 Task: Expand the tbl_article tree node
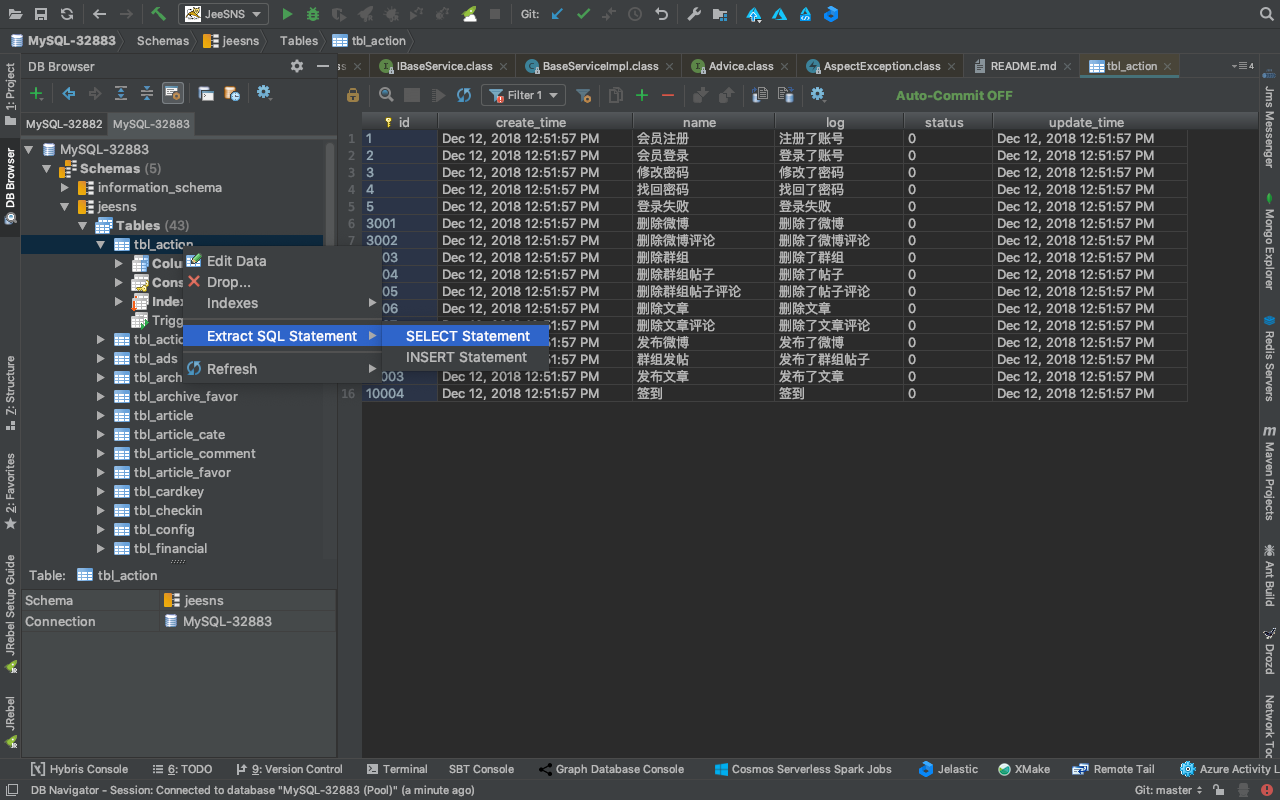pyautogui.click(x=100, y=415)
